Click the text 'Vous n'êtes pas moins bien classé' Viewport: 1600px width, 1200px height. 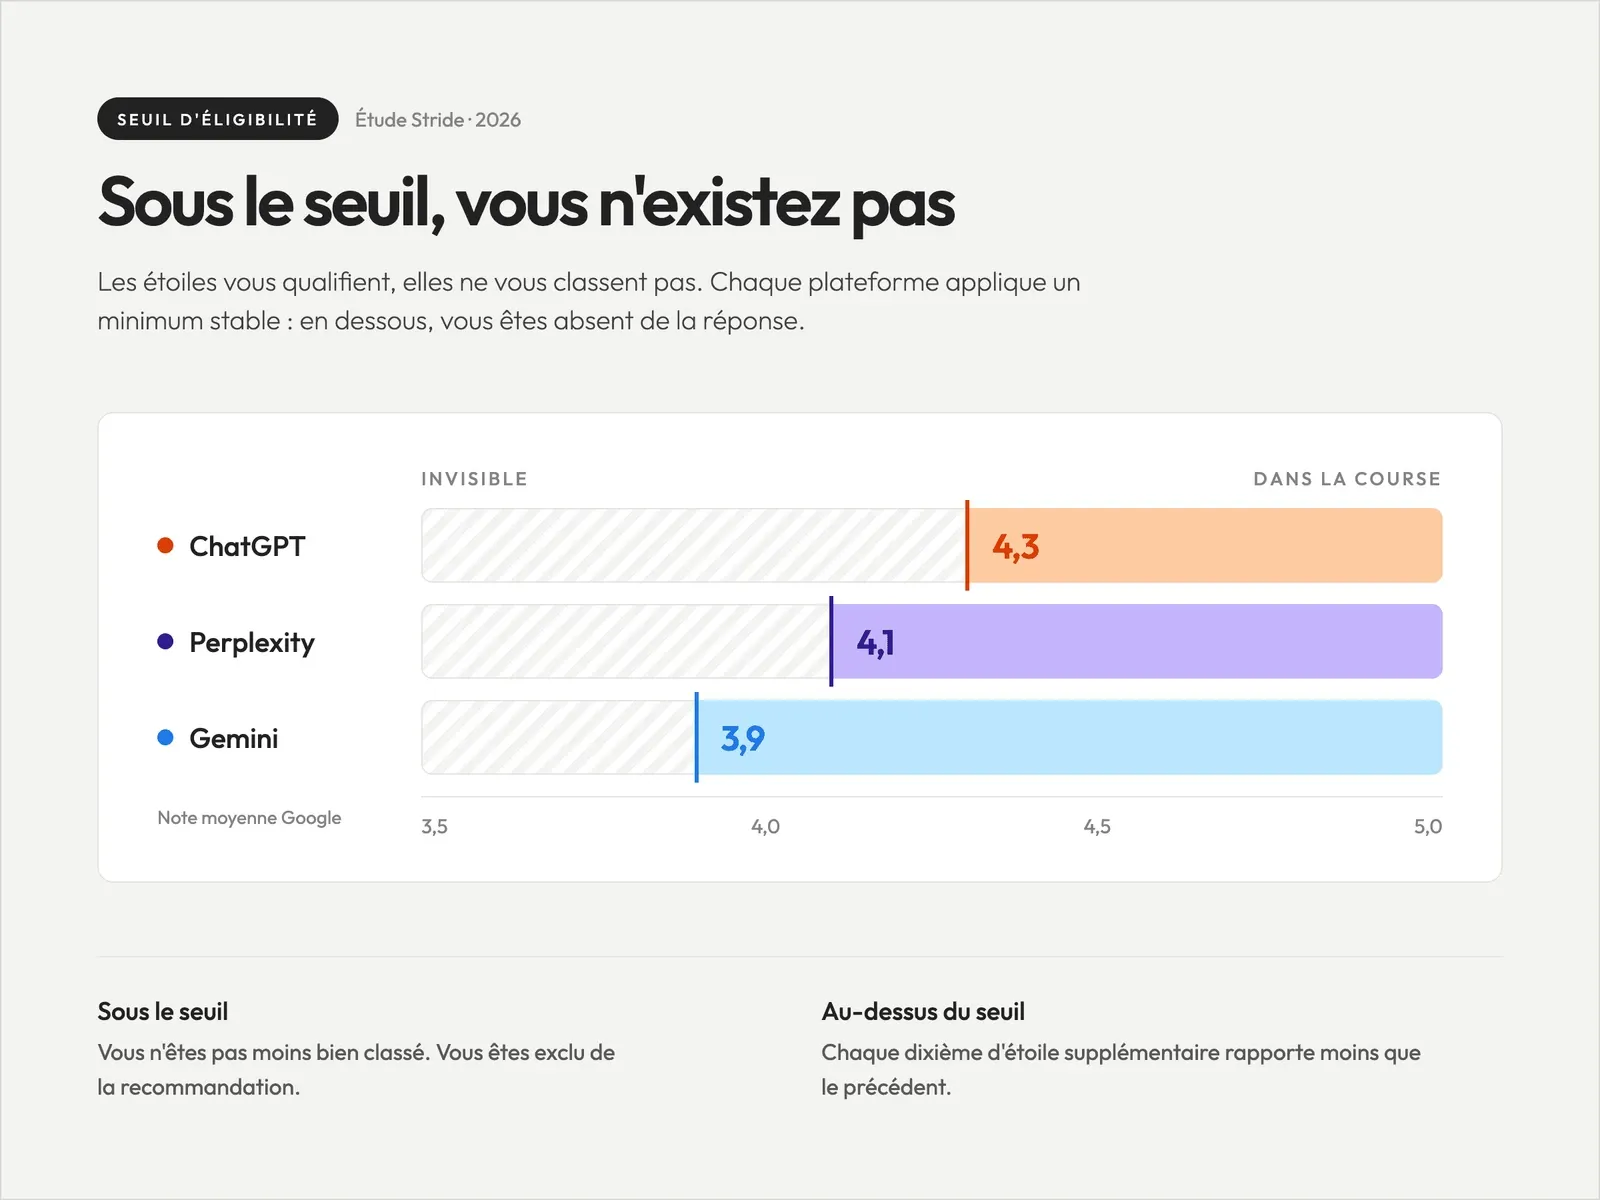pos(264,1053)
